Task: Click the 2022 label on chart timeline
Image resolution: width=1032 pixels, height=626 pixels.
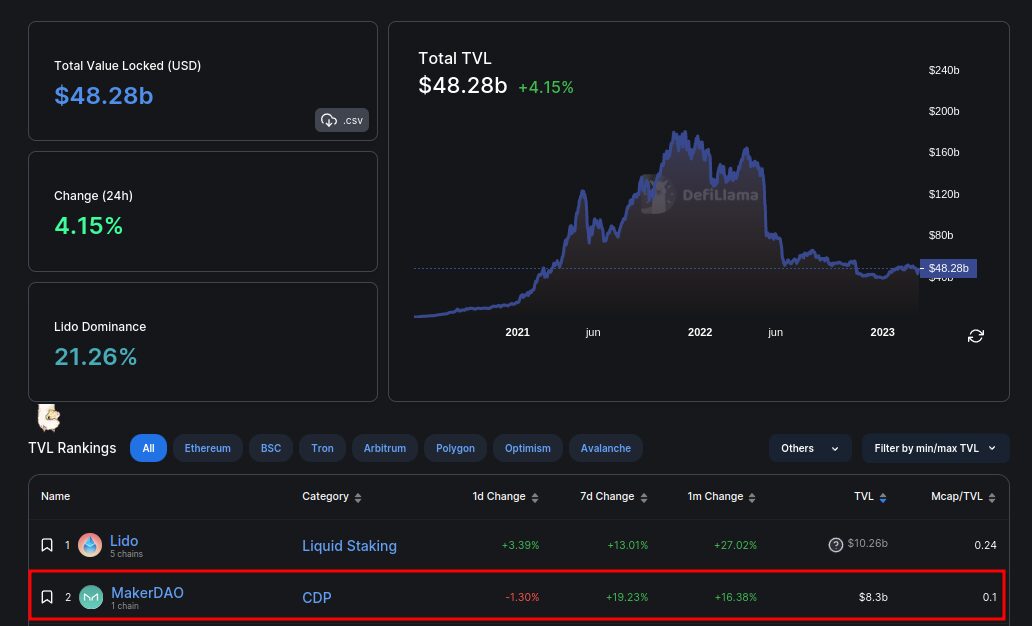Action: pyautogui.click(x=700, y=332)
